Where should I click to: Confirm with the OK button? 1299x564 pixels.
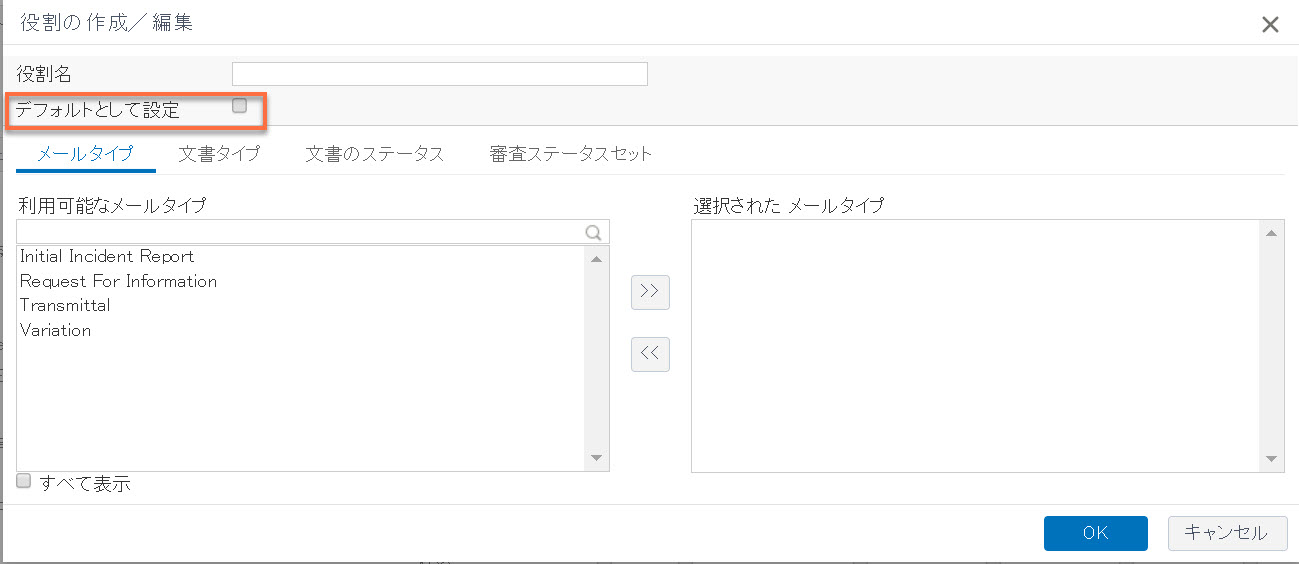(1095, 533)
